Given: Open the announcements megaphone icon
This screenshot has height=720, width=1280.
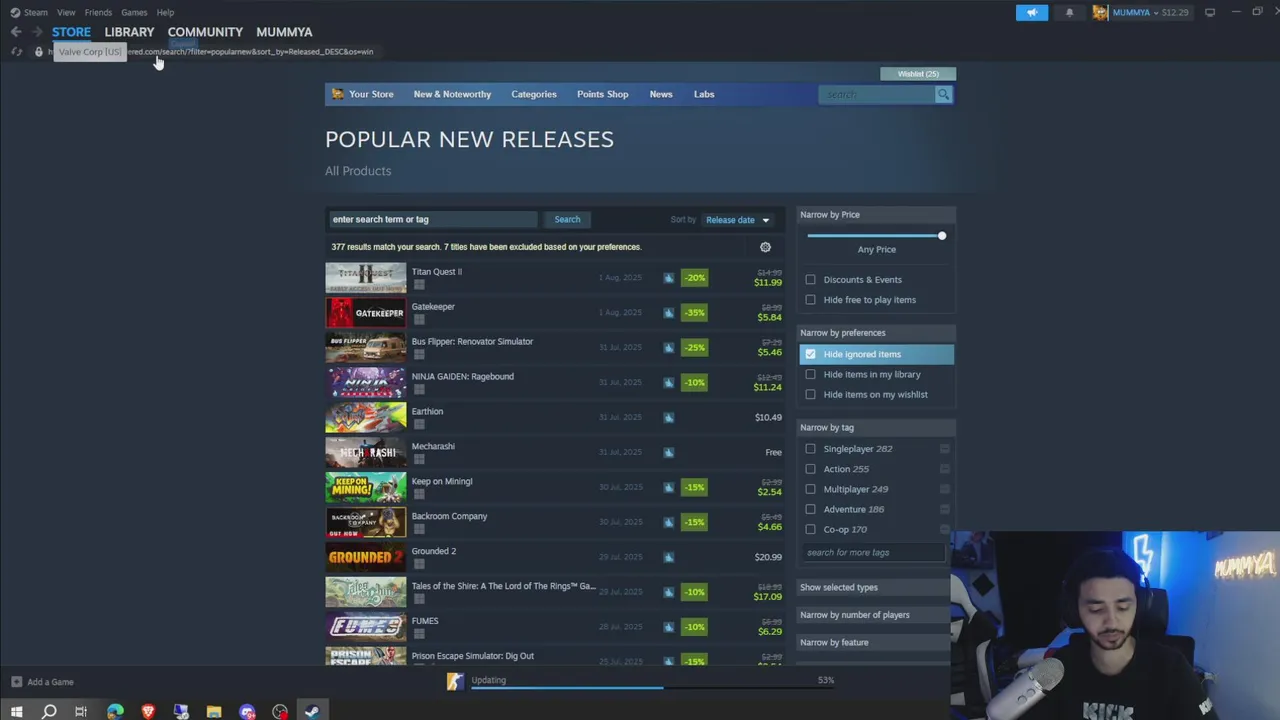Looking at the screenshot, I should [1032, 13].
